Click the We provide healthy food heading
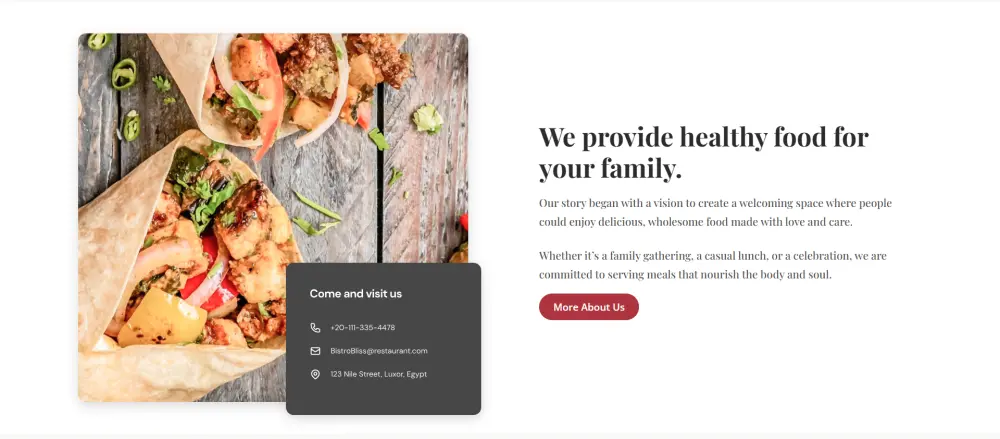The height and width of the screenshot is (439, 1000). coord(703,153)
